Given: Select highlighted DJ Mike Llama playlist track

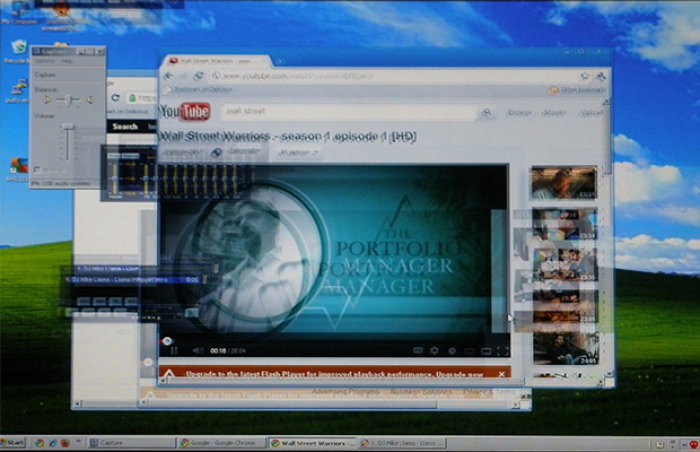Looking at the screenshot, I should 133,280.
